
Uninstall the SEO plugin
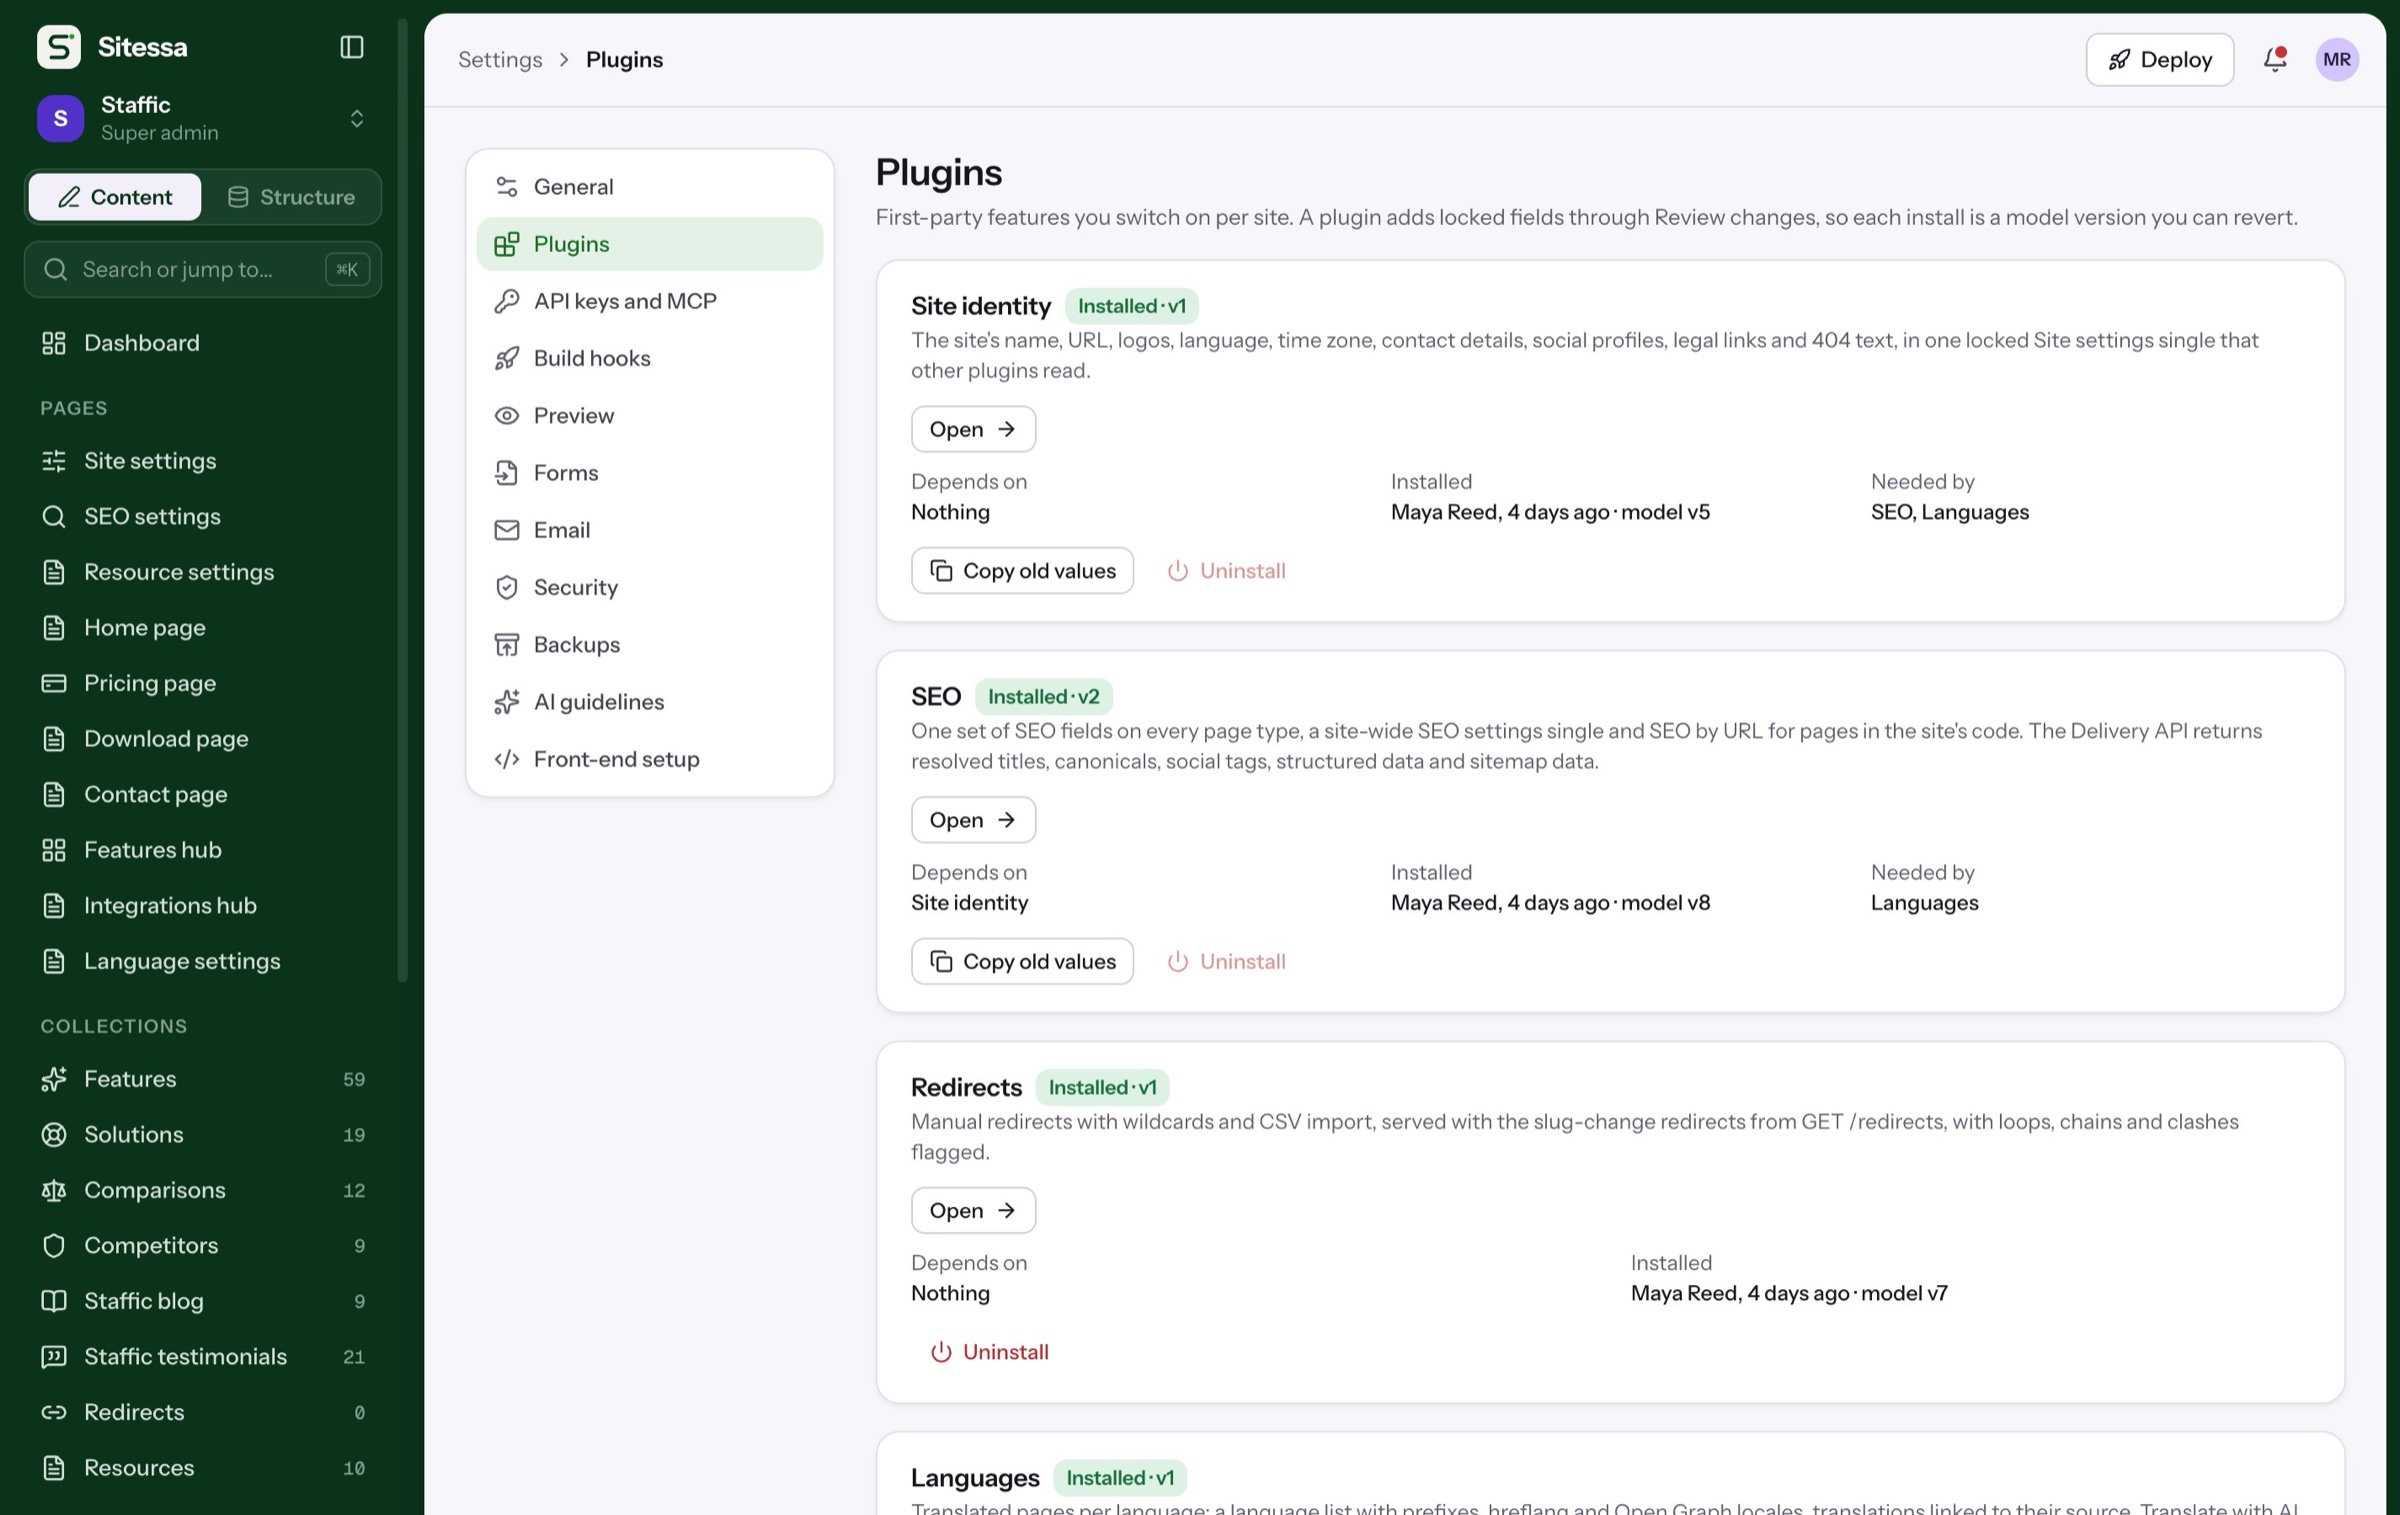1227,962
